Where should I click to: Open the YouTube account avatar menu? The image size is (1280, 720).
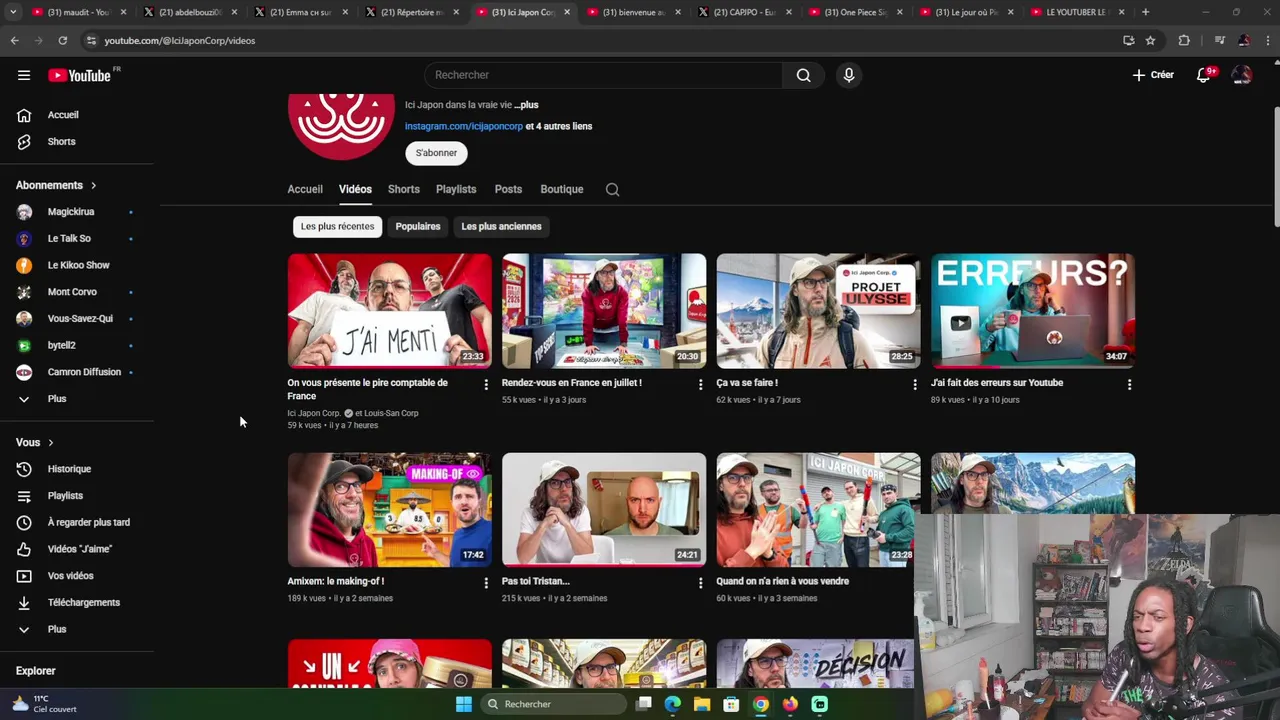click(x=1242, y=75)
